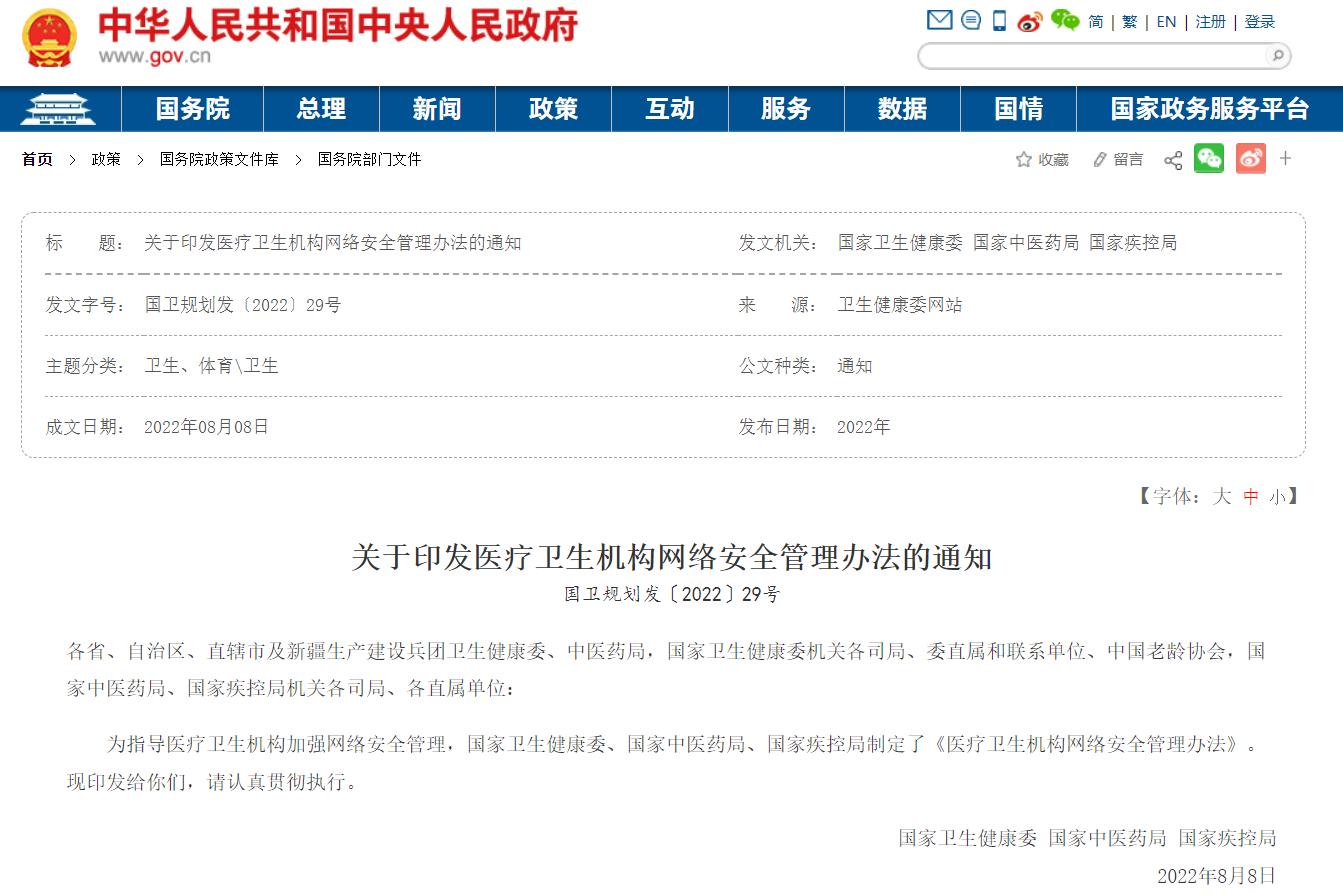This screenshot has width=1343, height=895.
Task: Click the magnifier to search
Action: coord(1278,57)
